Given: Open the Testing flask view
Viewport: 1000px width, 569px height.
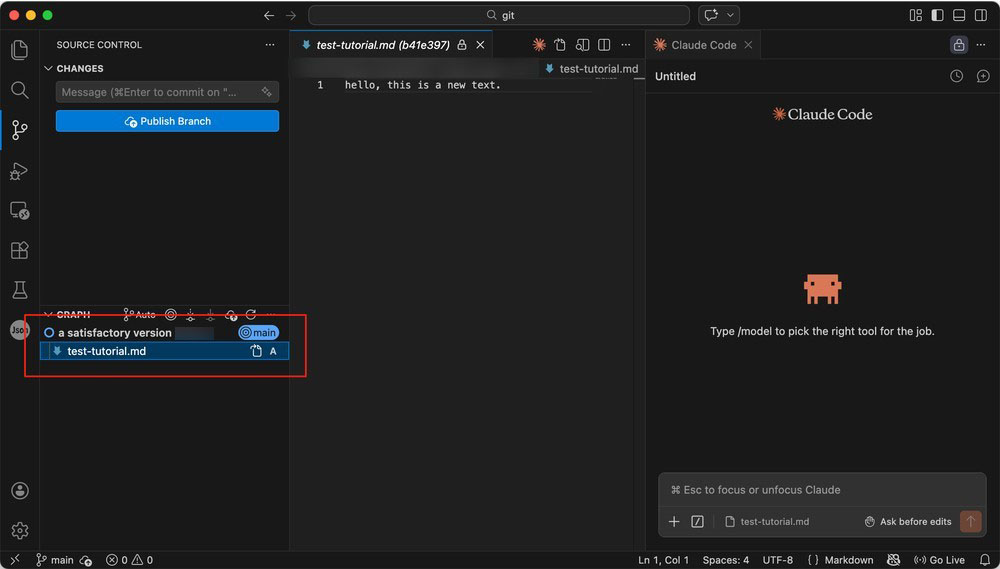Looking at the screenshot, I should [x=20, y=290].
